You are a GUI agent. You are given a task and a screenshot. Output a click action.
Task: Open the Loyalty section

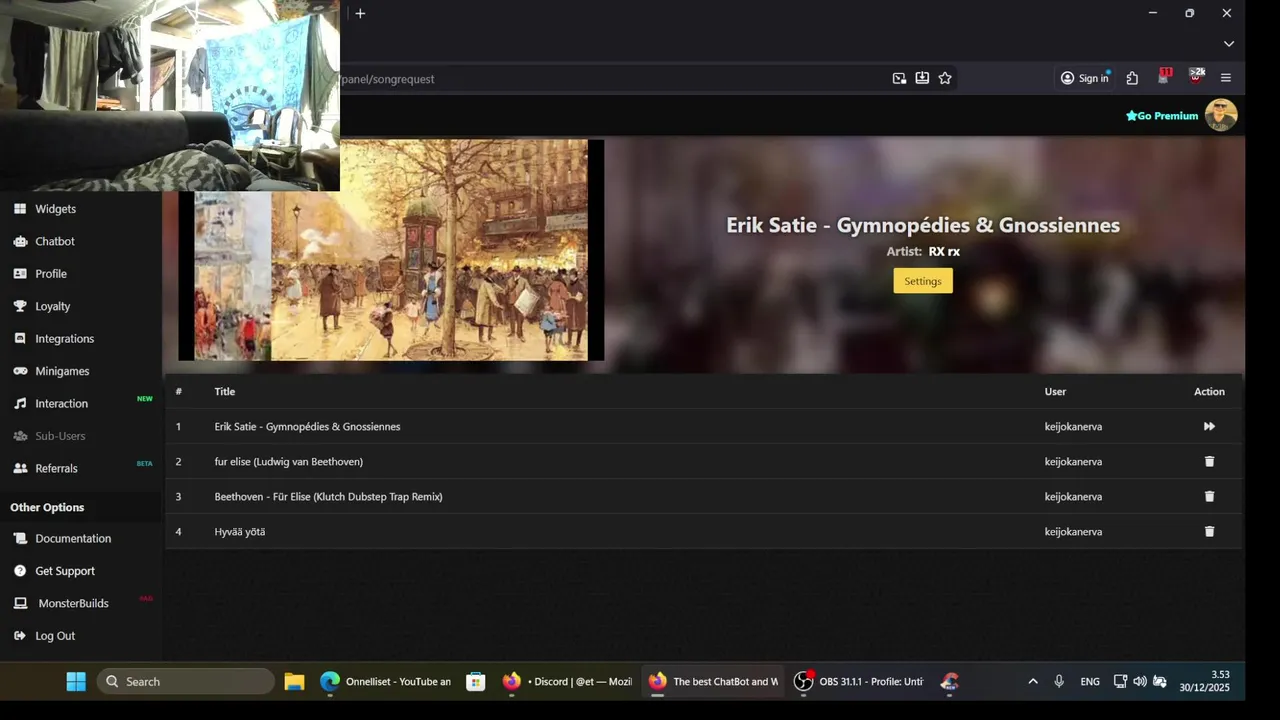pos(53,306)
